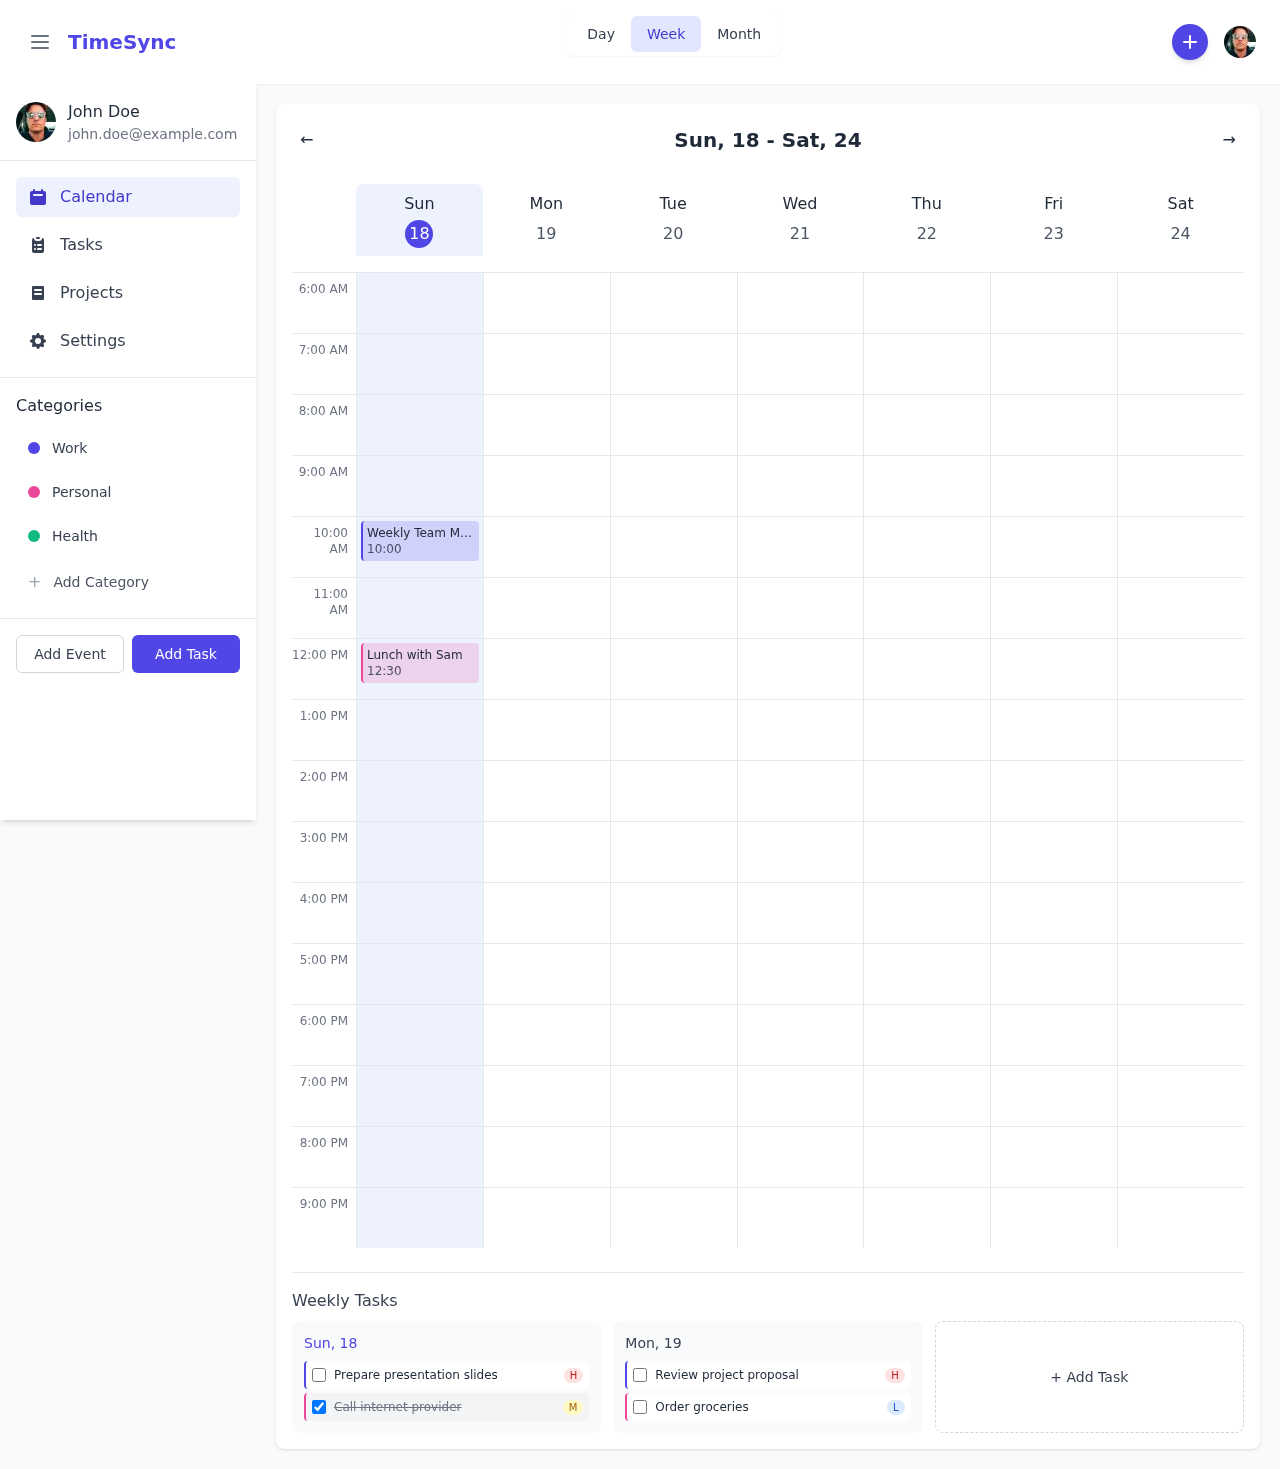Click the plus button in the top bar
1280x1469 pixels.
(x=1189, y=42)
